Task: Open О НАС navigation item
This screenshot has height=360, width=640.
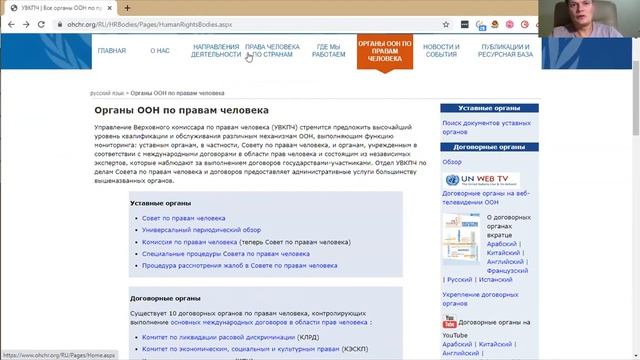Action: [x=160, y=51]
